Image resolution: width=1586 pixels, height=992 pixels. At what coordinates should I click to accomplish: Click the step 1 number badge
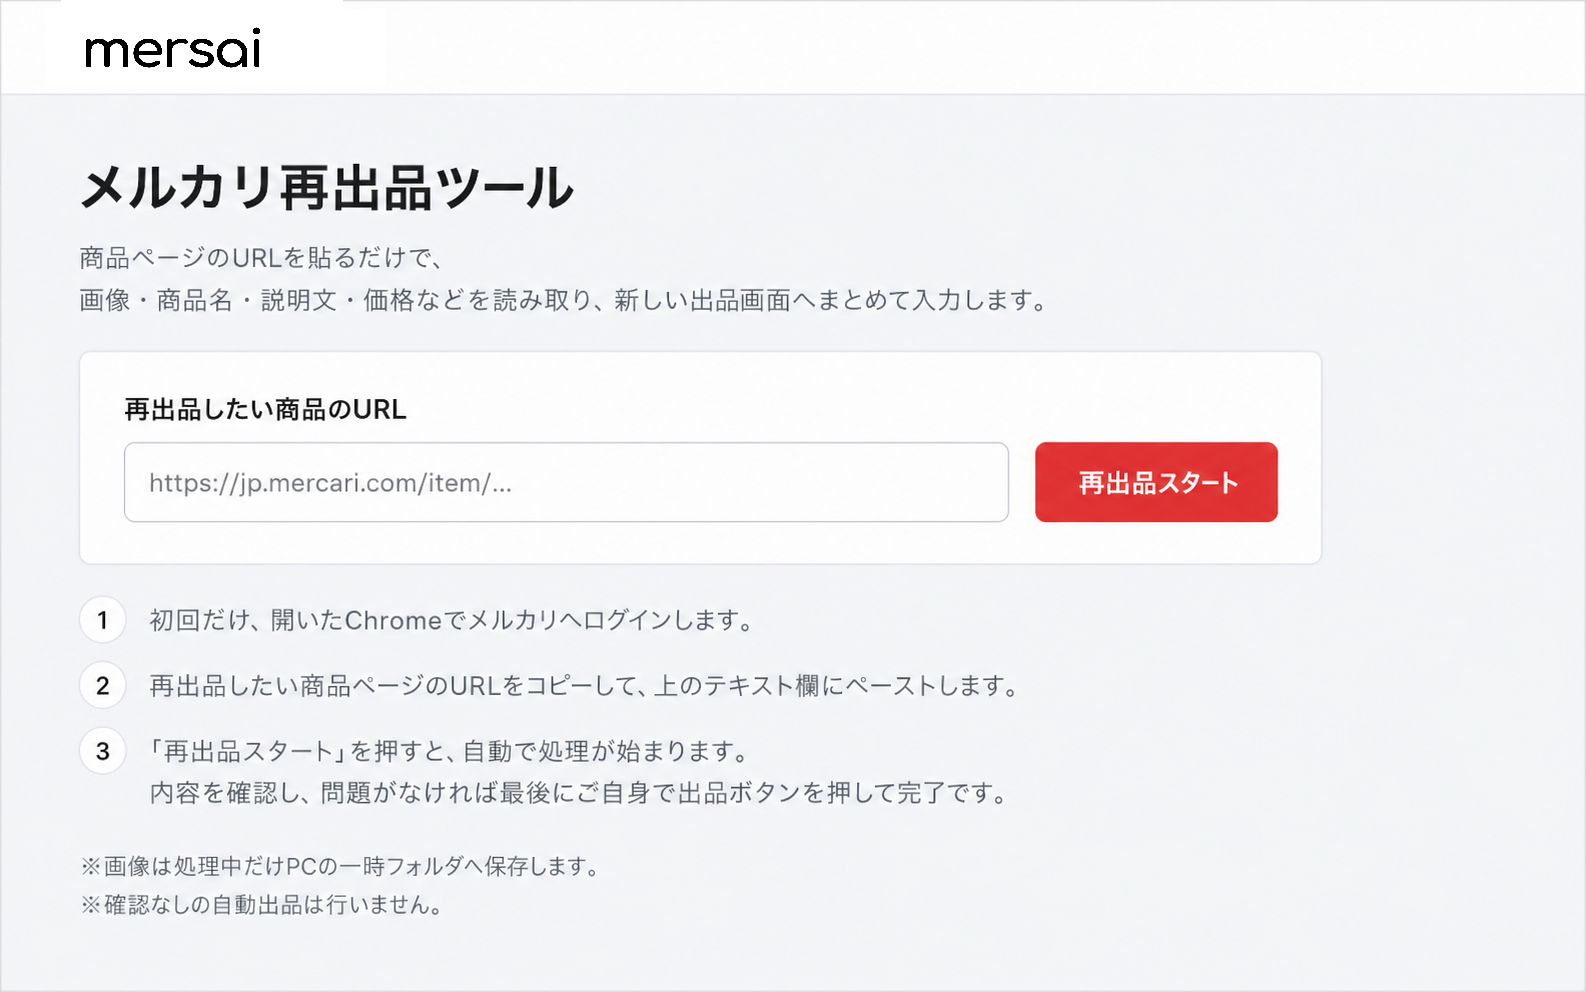click(x=102, y=620)
